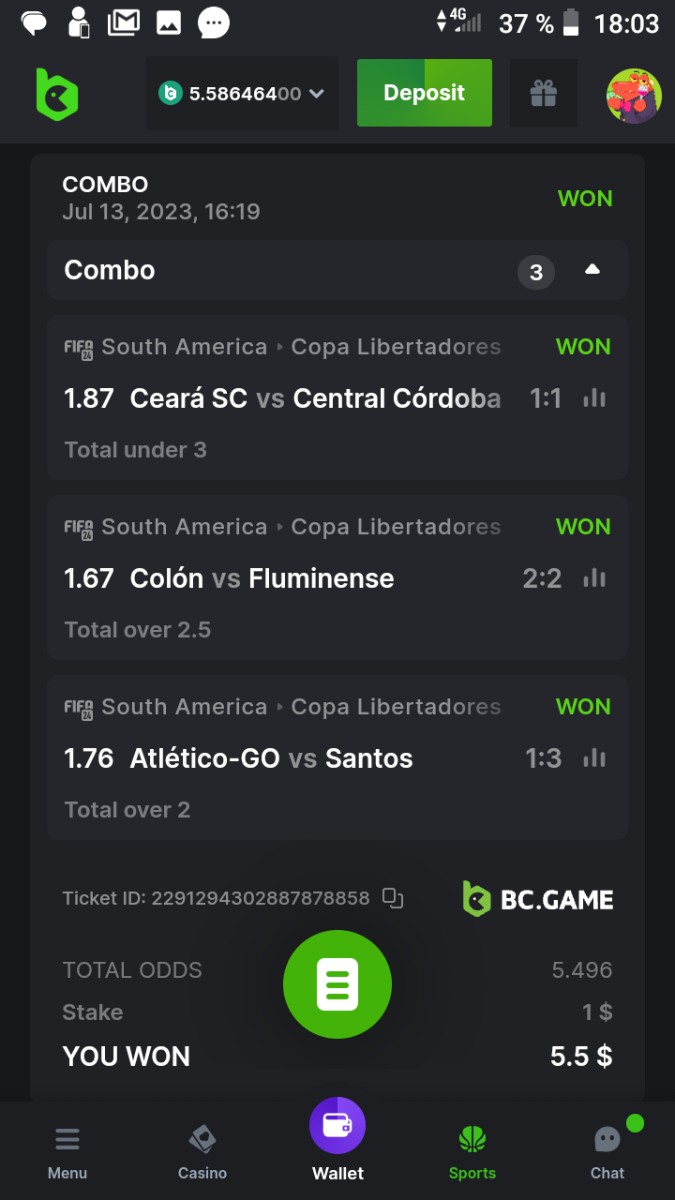Screen dimensions: 675x1200
Task: Tap the 4G signal status indicator
Action: pyautogui.click(x=458, y=20)
